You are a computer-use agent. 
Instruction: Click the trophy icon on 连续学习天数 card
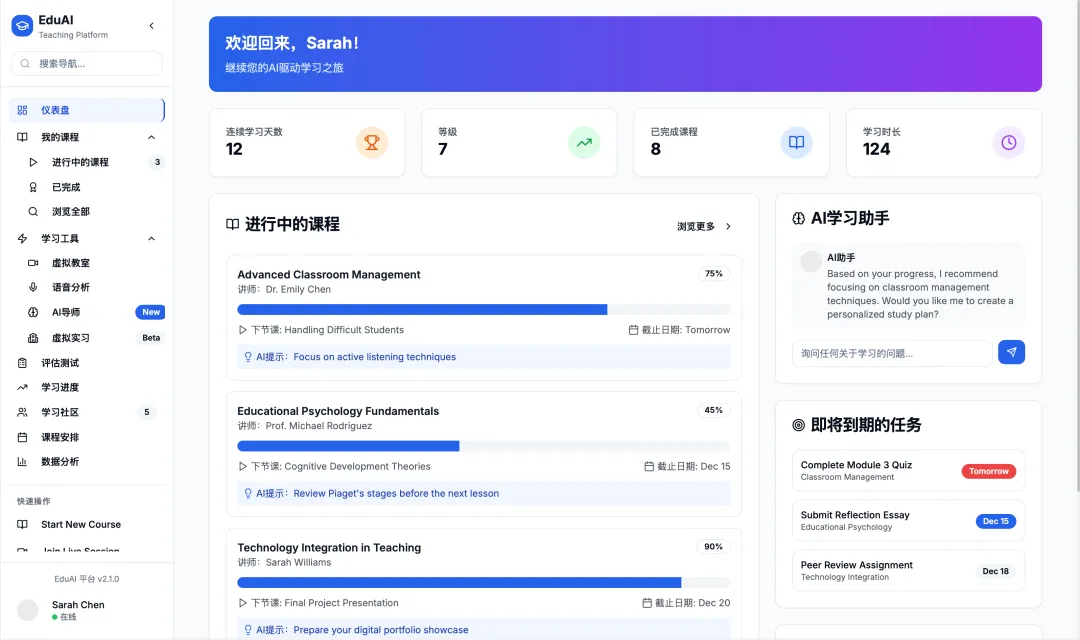[x=371, y=143]
